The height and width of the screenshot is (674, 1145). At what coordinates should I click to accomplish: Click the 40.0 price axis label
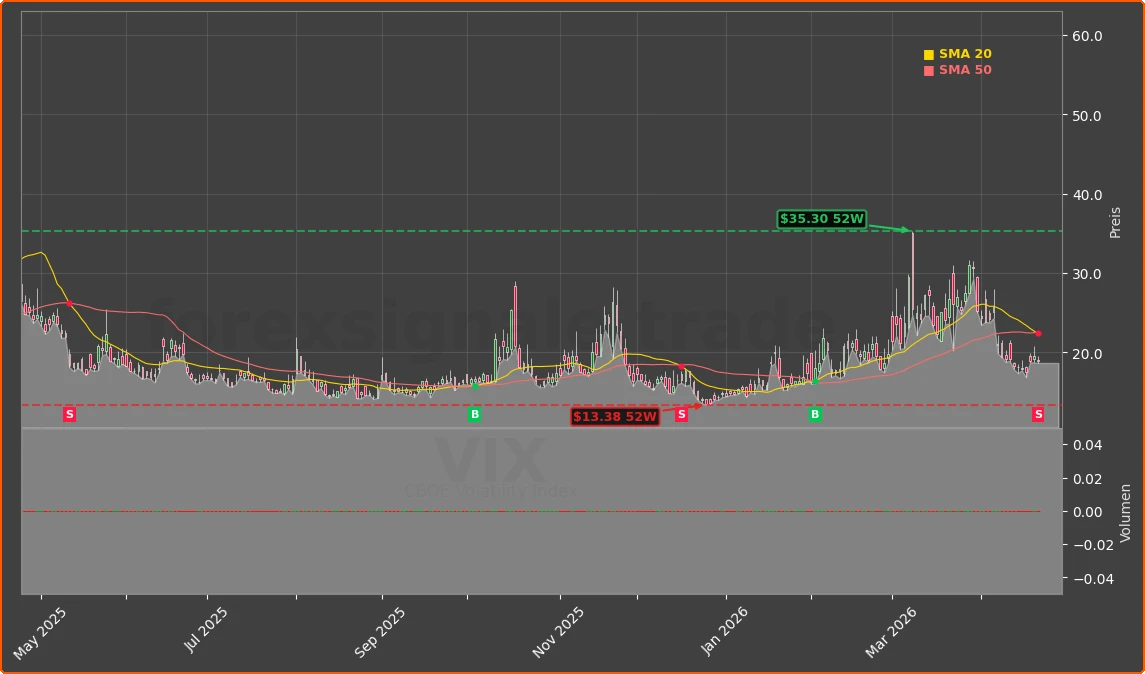[x=1087, y=195]
